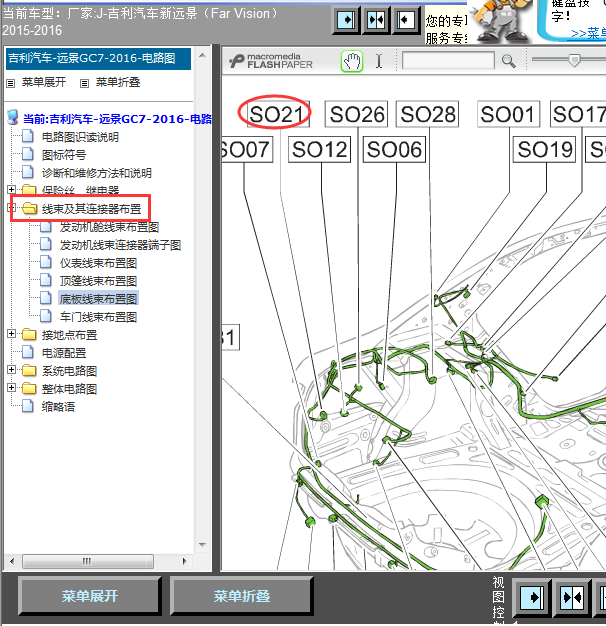Click tree panel scroll-up arrow
The image size is (606, 626).
[202, 55]
